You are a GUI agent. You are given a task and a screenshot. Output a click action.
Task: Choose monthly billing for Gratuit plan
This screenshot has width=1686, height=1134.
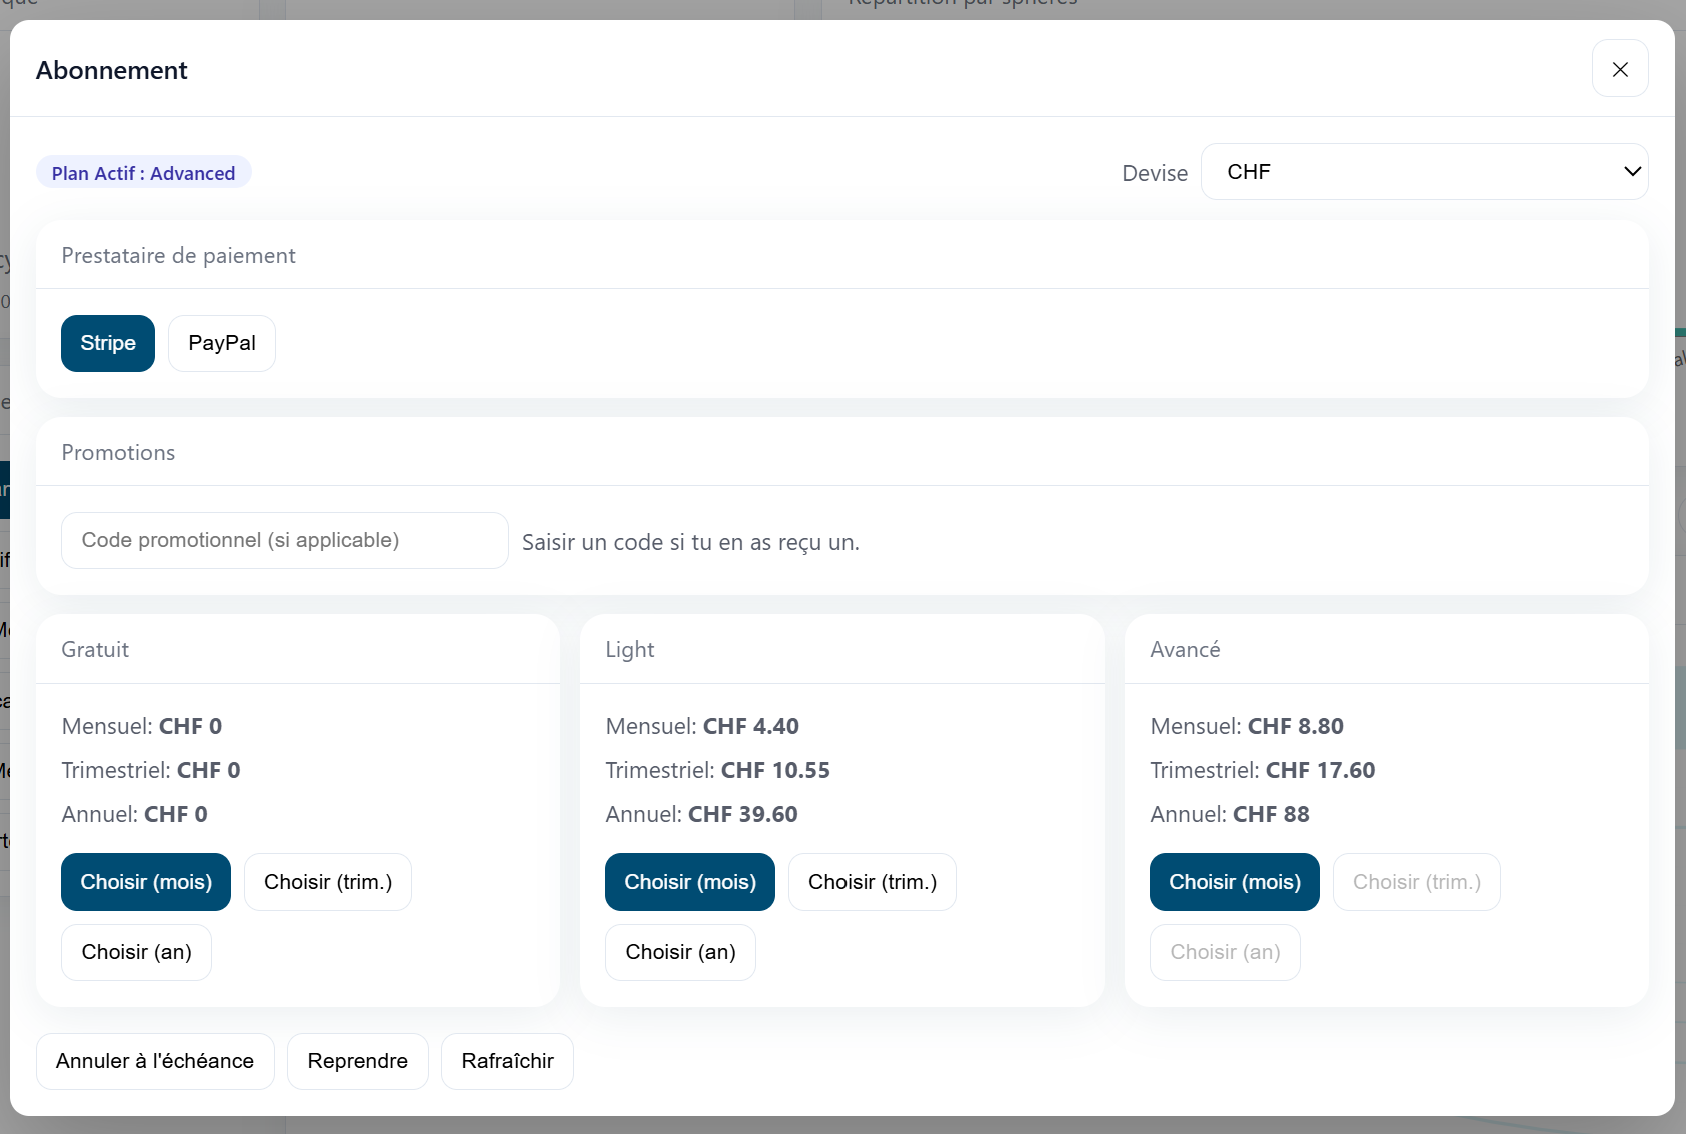click(x=146, y=882)
